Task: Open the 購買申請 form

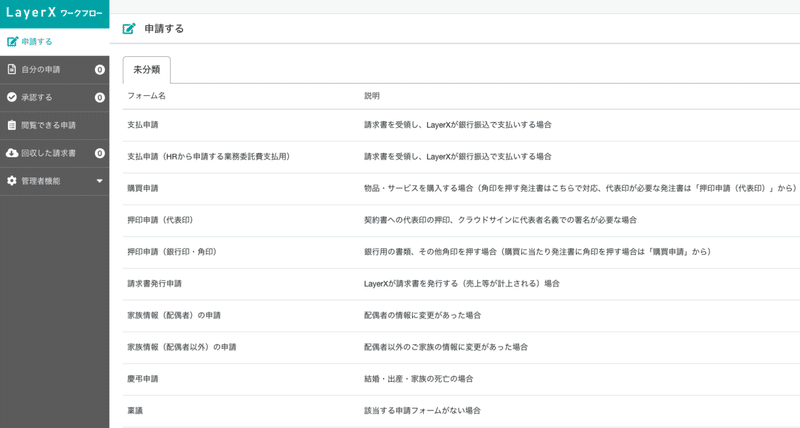Action: (143, 188)
